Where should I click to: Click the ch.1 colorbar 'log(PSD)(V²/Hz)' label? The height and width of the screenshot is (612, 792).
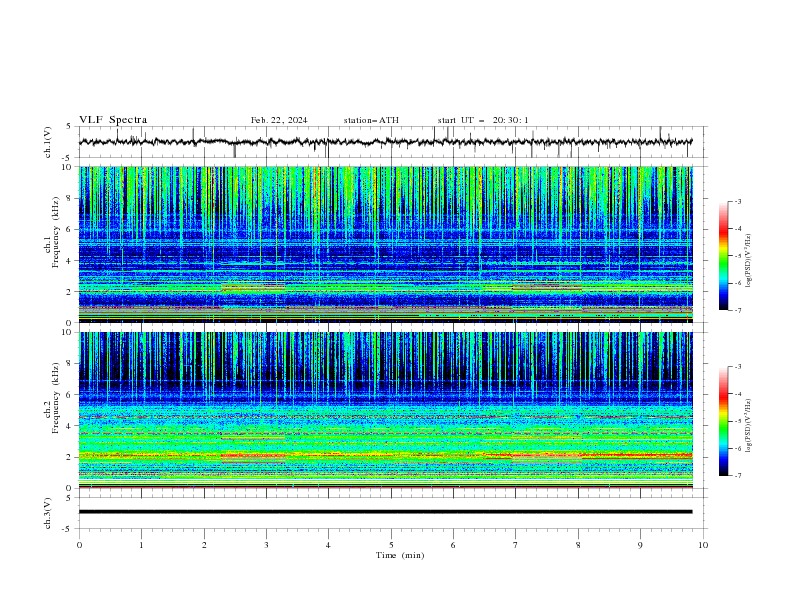click(749, 261)
